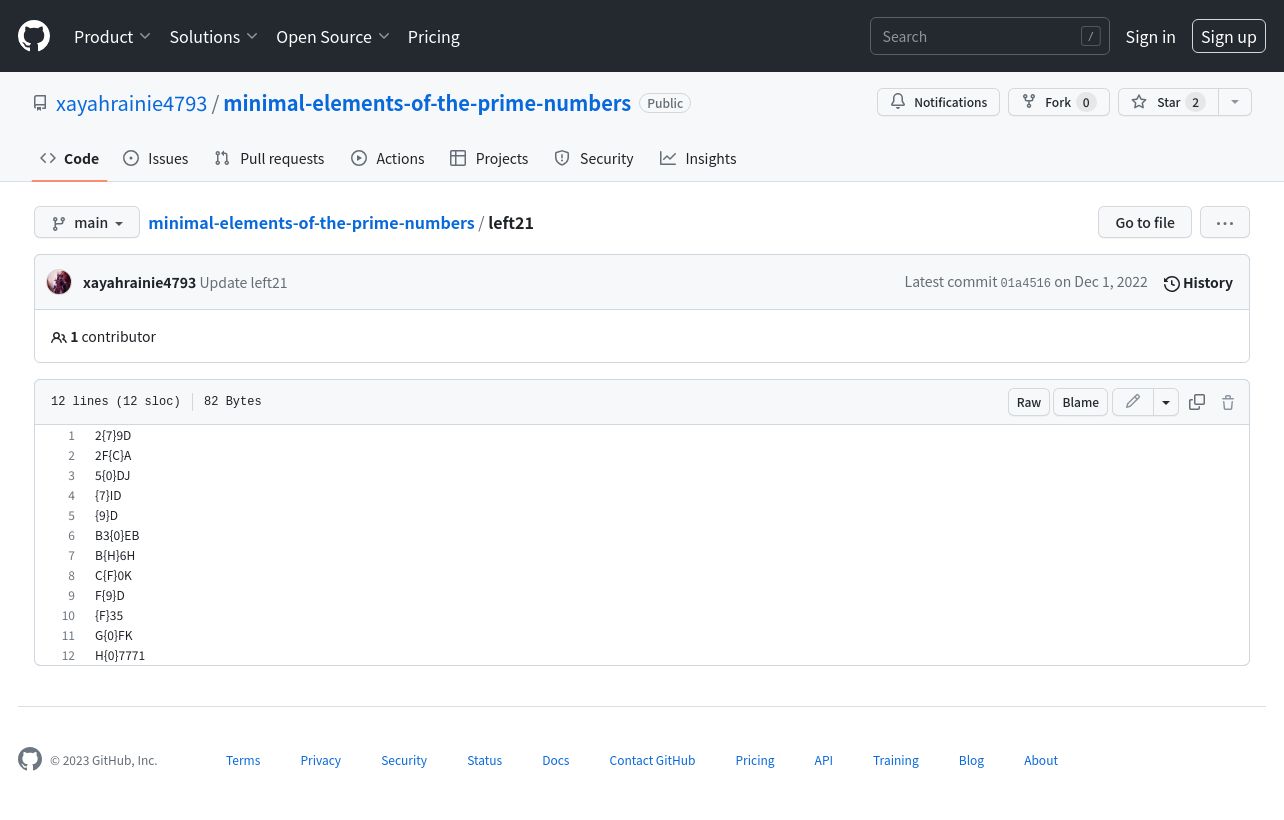
Task: Click code text 2F{C}A
Action: [x=113, y=456]
